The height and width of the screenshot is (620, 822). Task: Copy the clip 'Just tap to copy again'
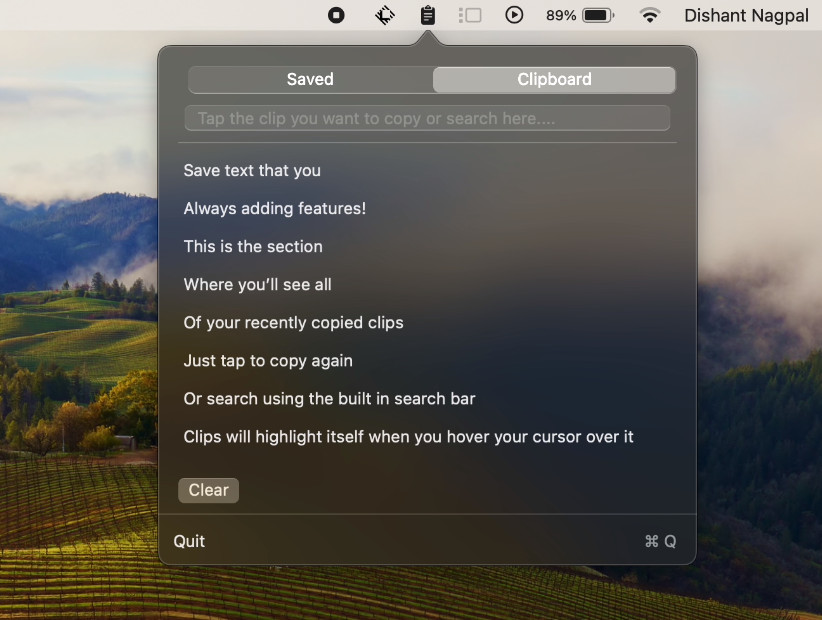click(268, 361)
